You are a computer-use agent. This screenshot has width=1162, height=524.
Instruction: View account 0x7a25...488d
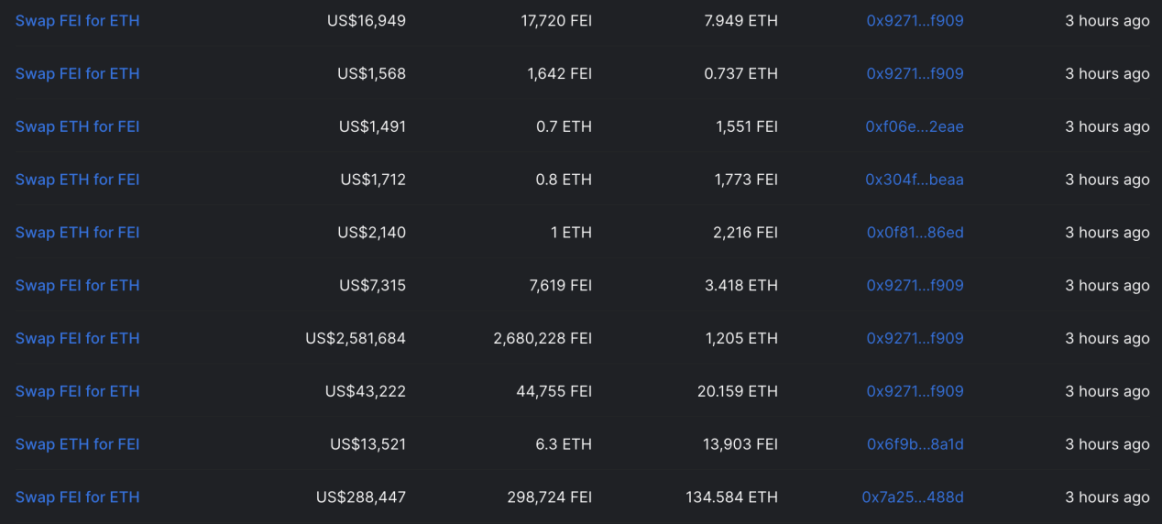(913, 497)
